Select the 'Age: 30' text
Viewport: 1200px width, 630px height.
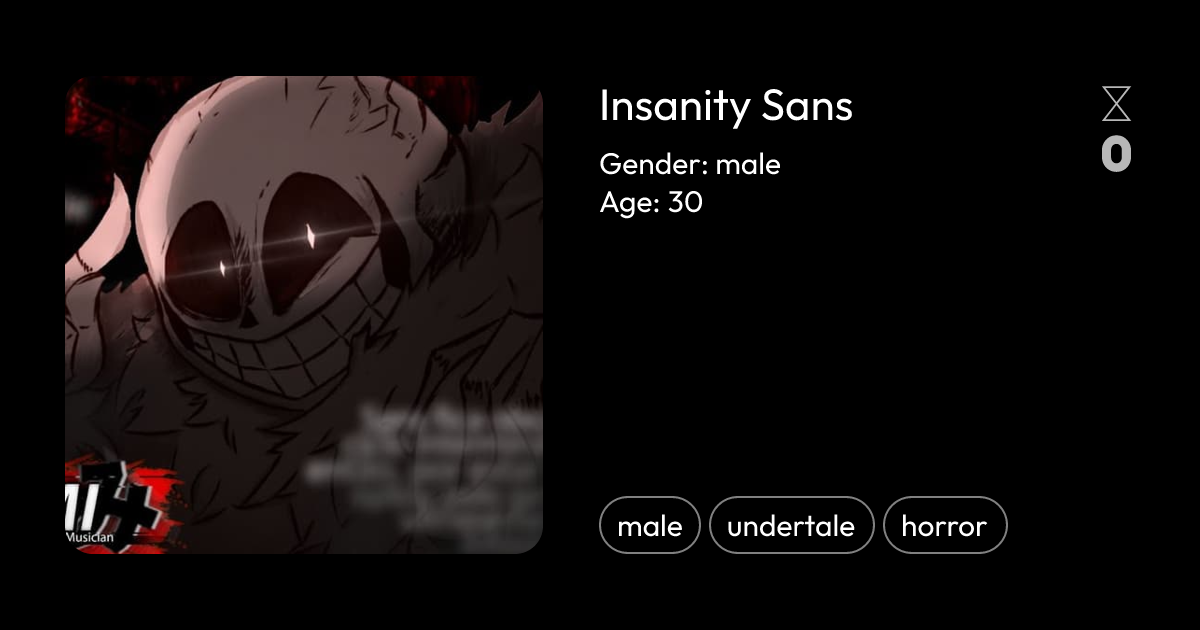pos(650,202)
